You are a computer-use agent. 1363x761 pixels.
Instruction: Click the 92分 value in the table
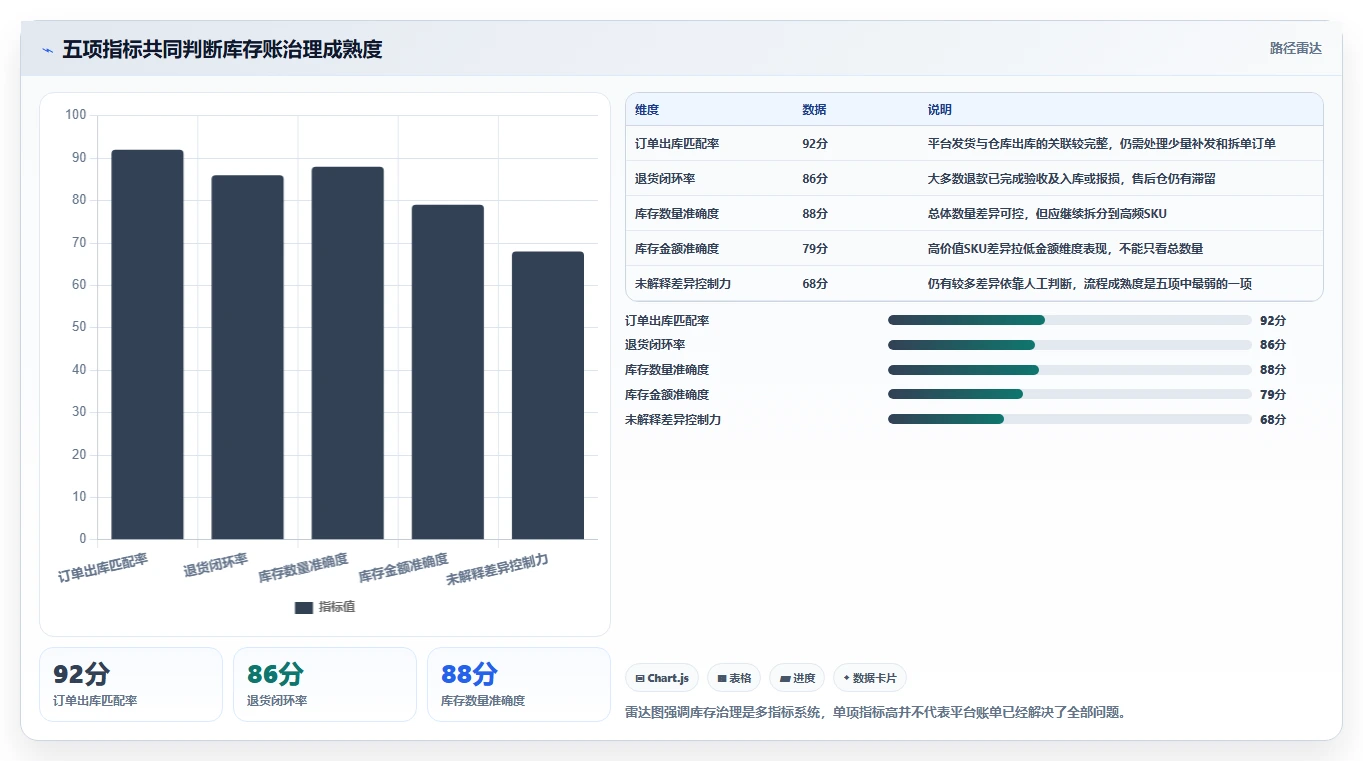coord(815,144)
